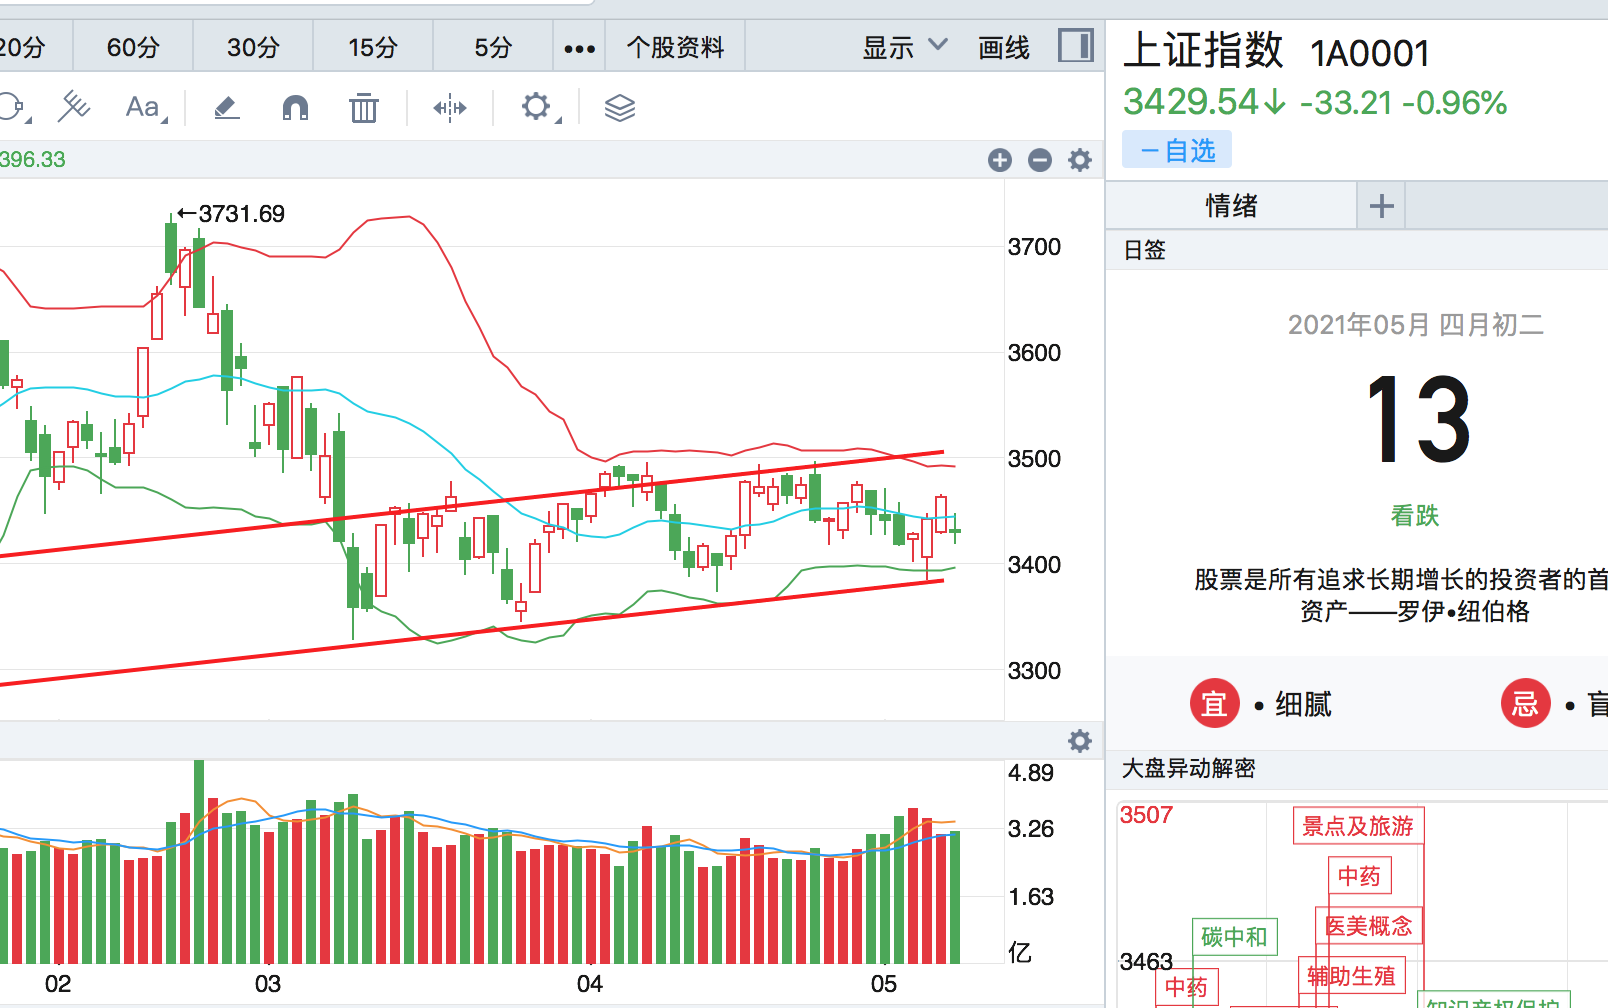1608x1008 pixels.
Task: Remove from watchlist via 自选 button
Action: coord(1177,150)
